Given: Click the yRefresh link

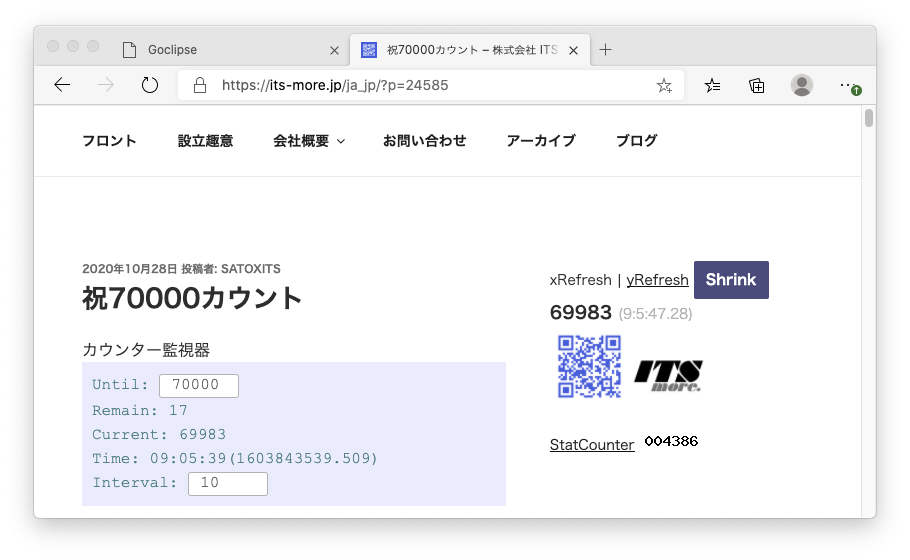Looking at the screenshot, I should click(x=657, y=280).
